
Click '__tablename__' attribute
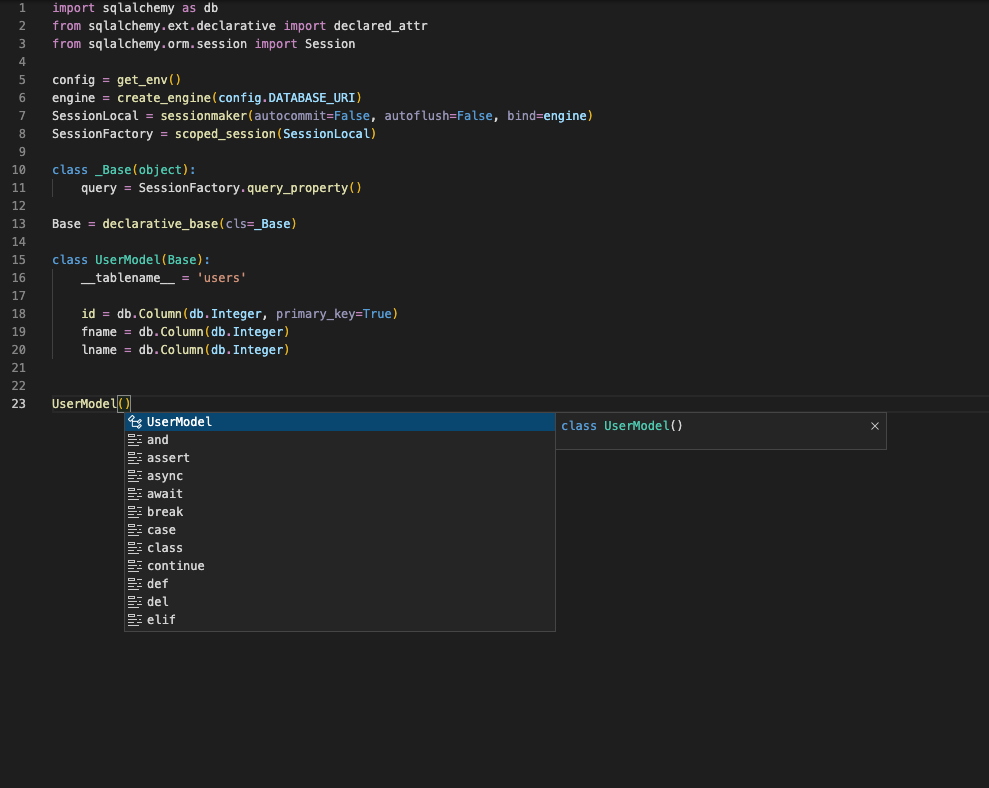[x=128, y=278]
